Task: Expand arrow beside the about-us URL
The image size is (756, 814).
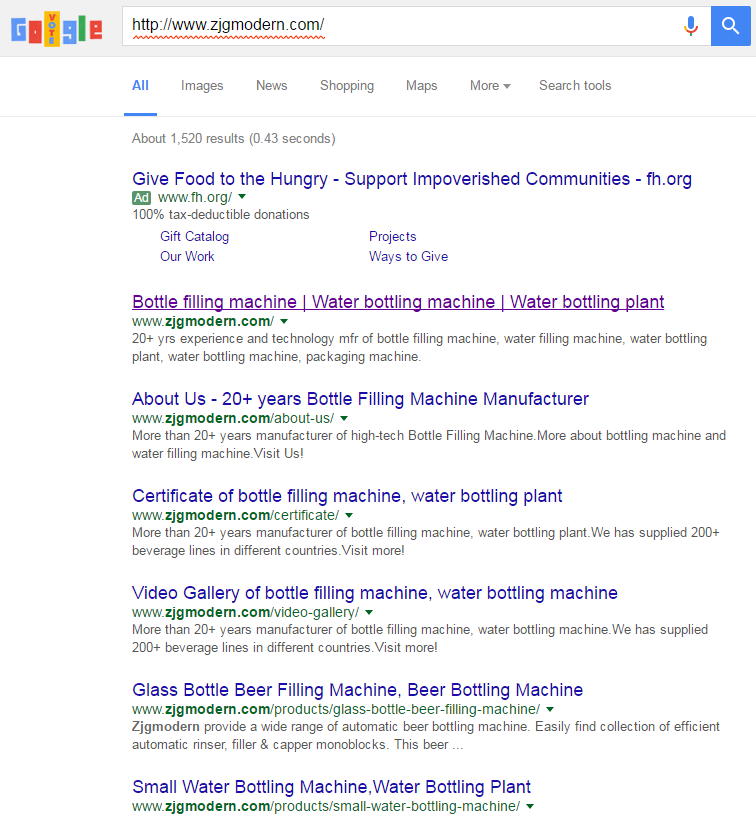Action: pyautogui.click(x=344, y=418)
